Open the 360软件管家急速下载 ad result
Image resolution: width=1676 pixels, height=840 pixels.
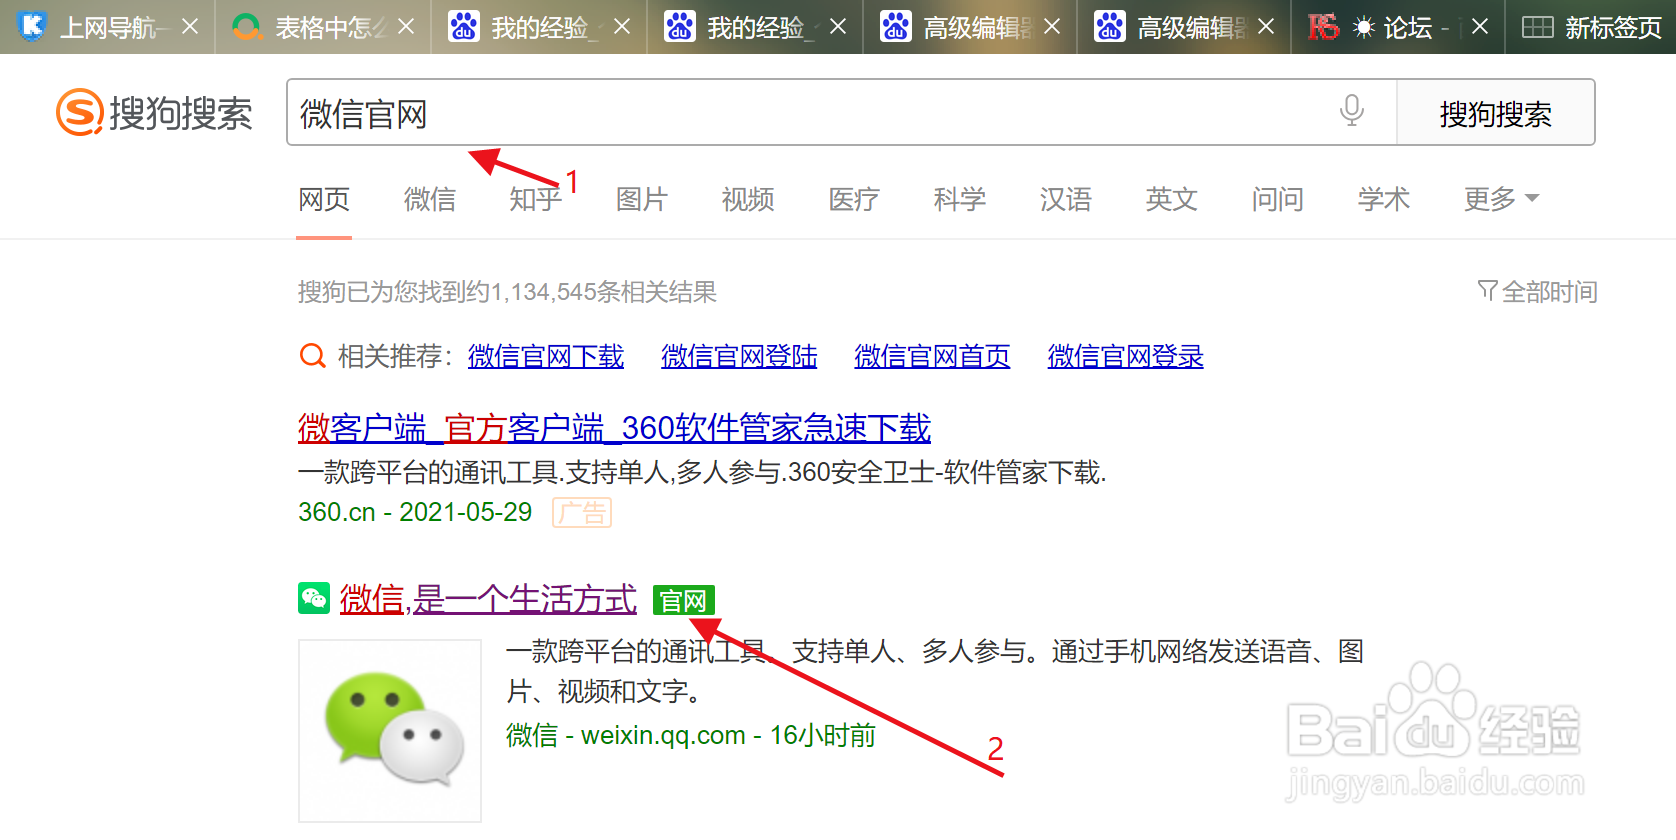pos(614,428)
